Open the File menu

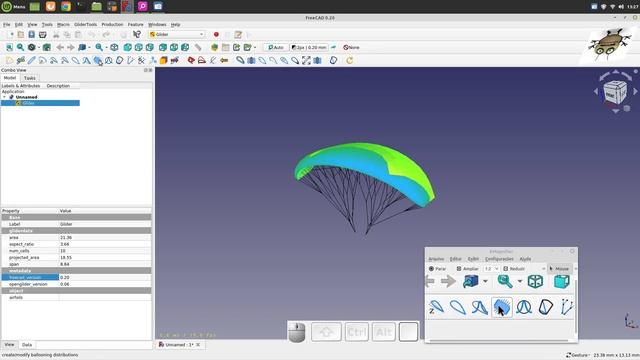[7, 24]
